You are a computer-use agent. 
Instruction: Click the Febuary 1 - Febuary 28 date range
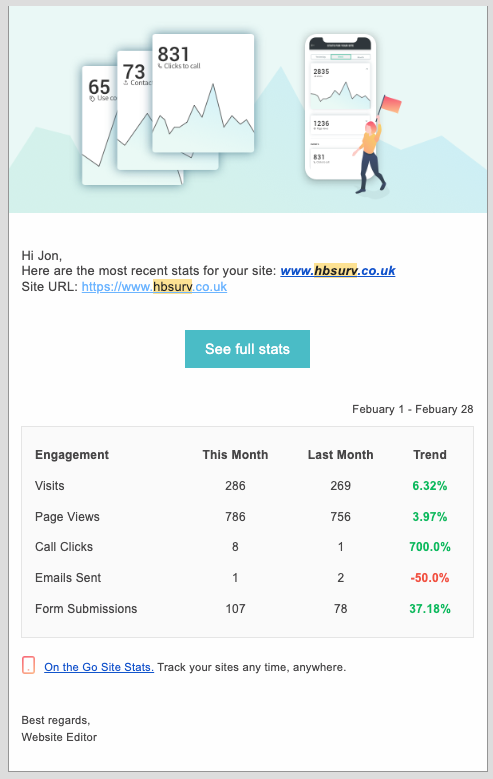[x=412, y=409]
